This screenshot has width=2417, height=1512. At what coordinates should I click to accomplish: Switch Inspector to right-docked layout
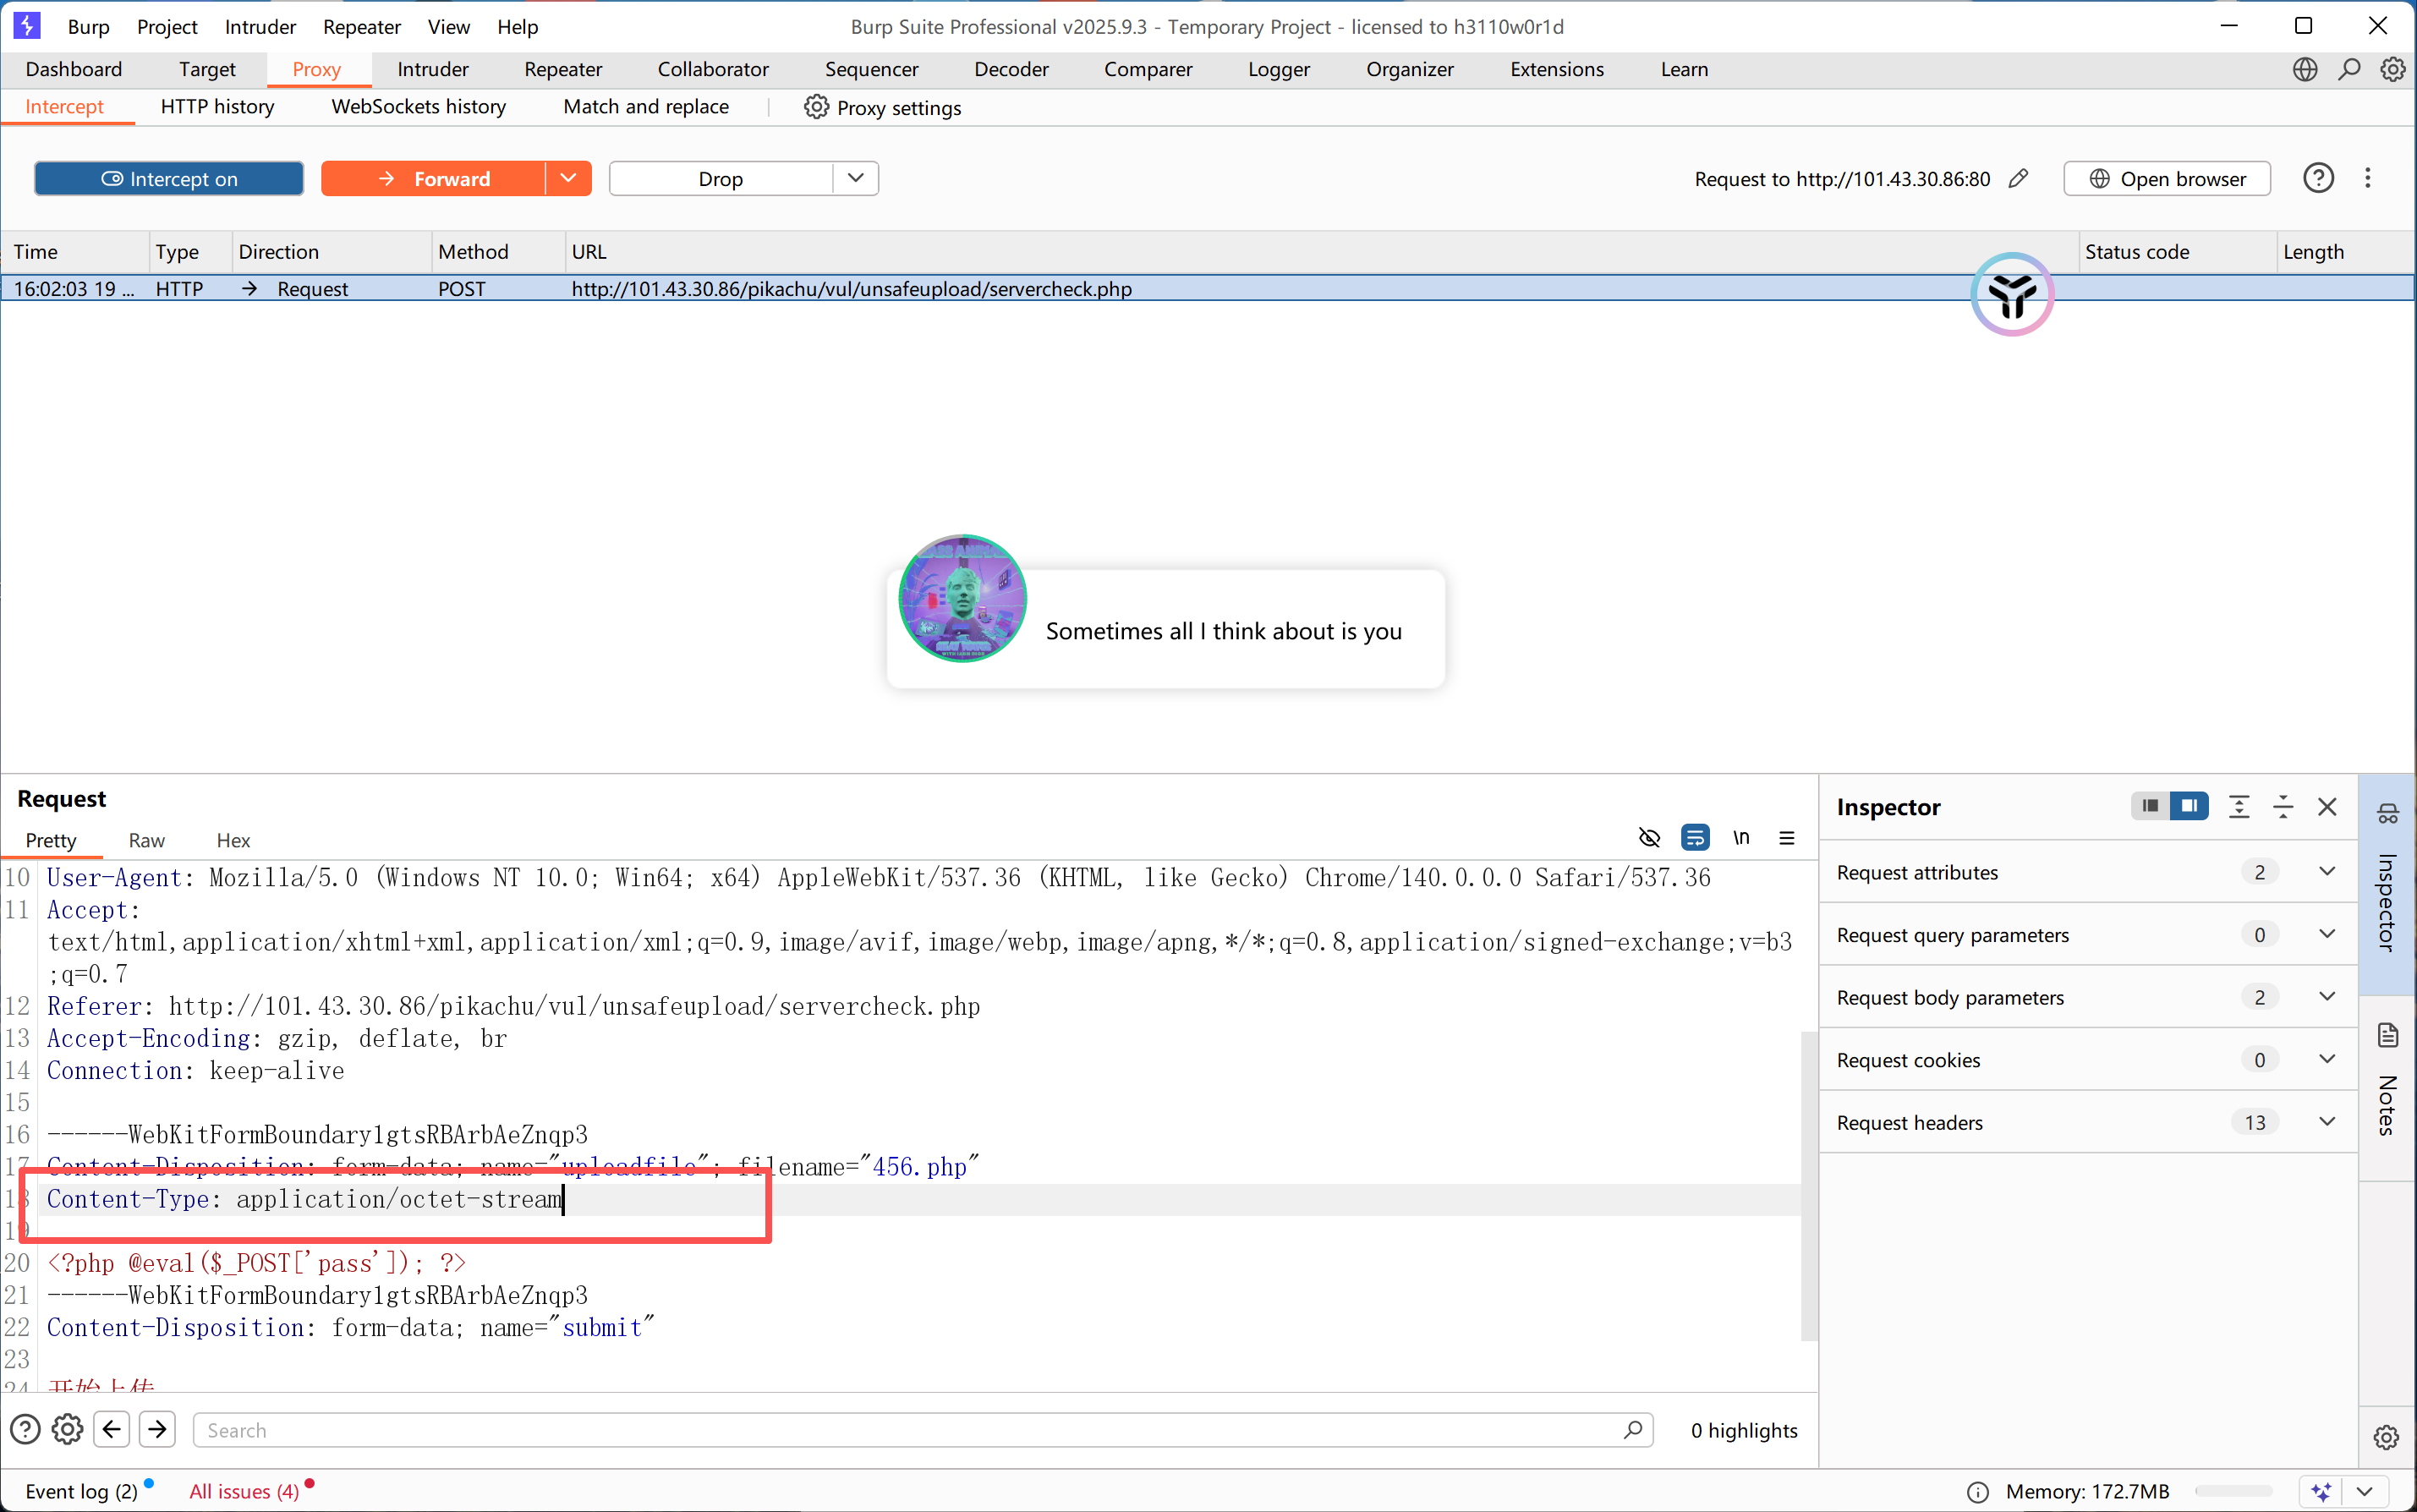[x=2189, y=806]
